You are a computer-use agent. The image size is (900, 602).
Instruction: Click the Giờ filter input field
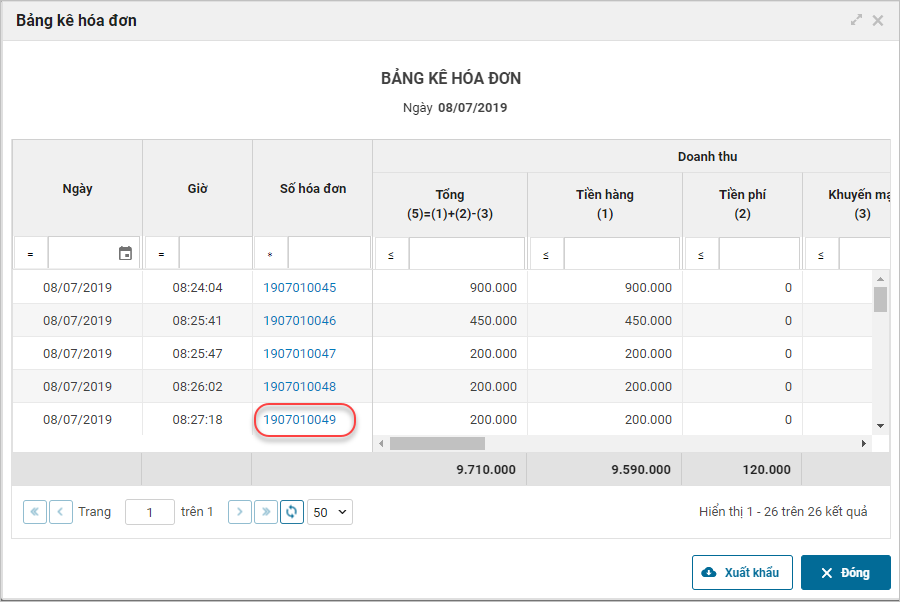pyautogui.click(x=215, y=253)
